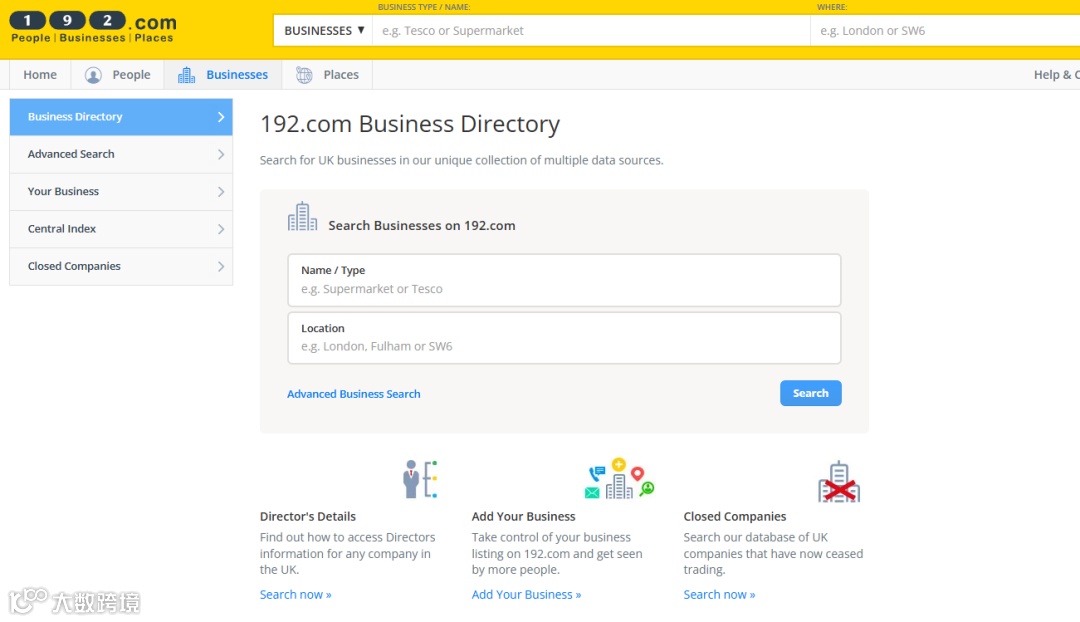Focus the top Where location field
The width and height of the screenshot is (1080, 622).
pyautogui.click(x=945, y=31)
